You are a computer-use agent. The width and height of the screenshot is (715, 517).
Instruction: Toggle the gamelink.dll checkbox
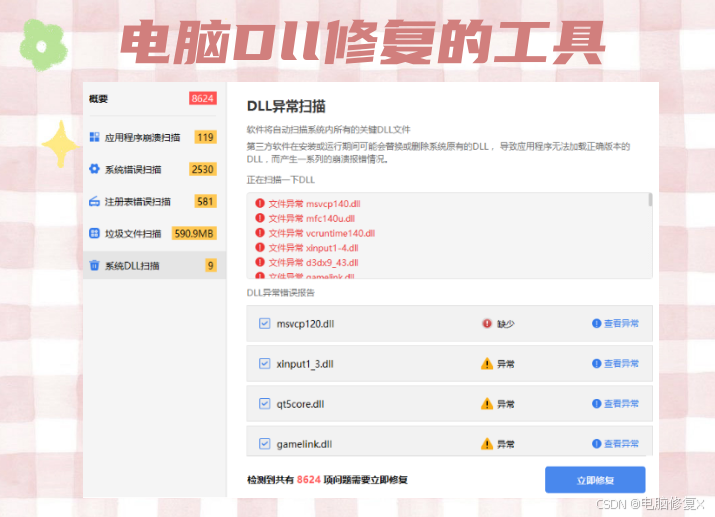264,444
